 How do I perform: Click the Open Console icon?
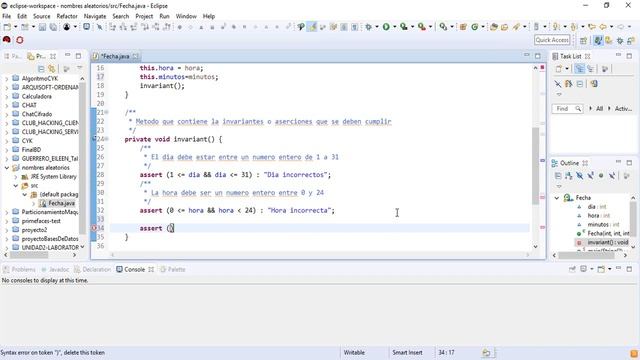tap(601, 269)
